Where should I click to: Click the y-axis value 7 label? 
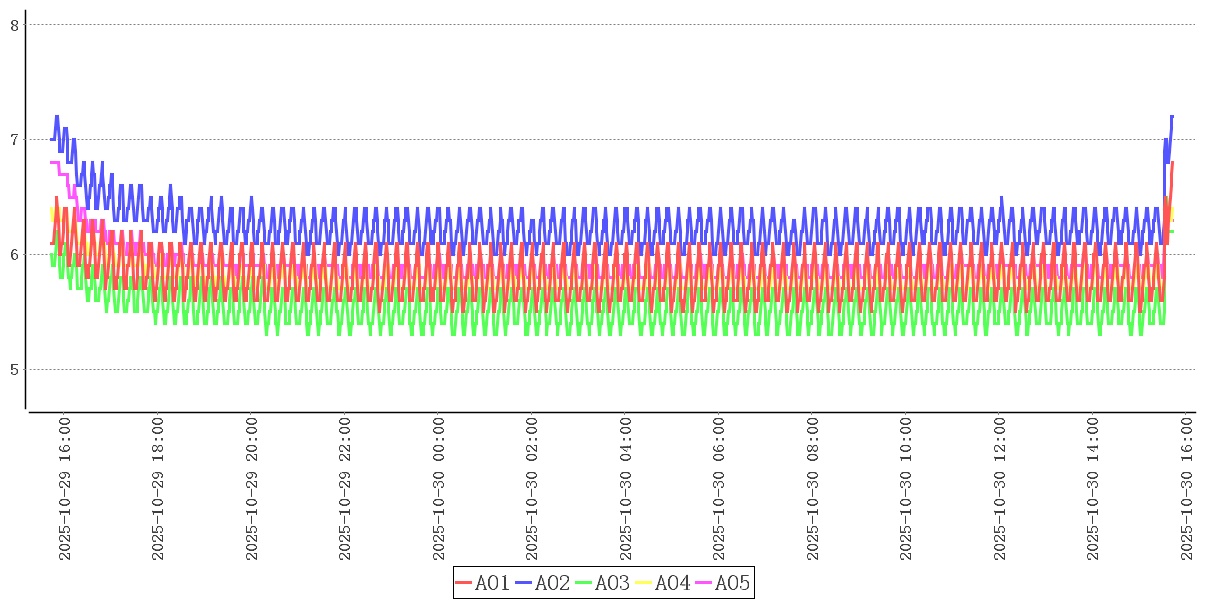[15, 140]
